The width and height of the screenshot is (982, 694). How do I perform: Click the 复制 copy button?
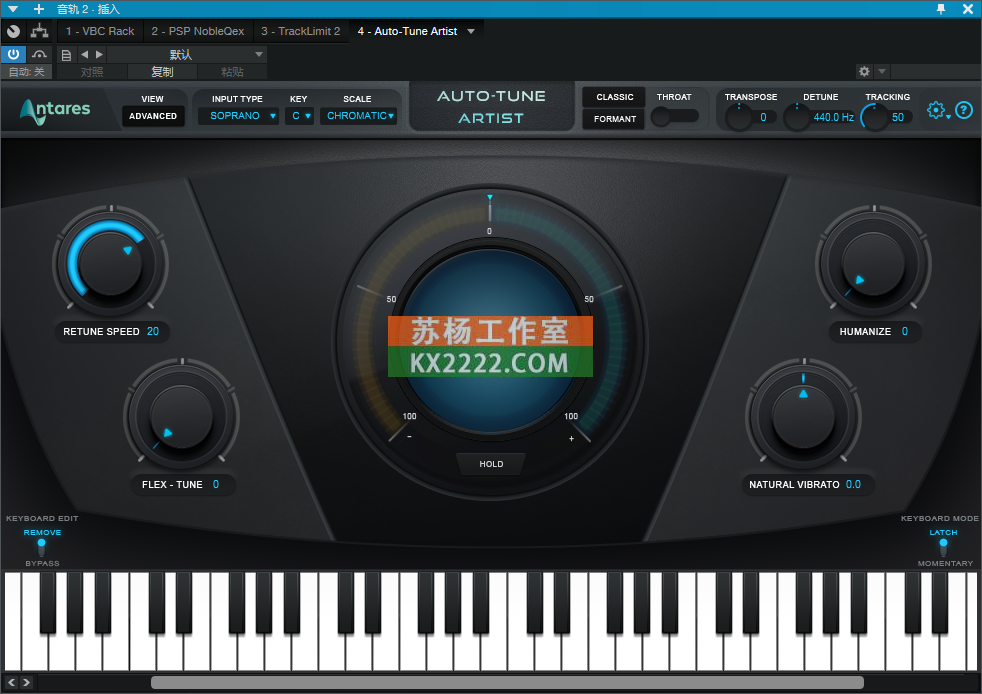[x=162, y=72]
